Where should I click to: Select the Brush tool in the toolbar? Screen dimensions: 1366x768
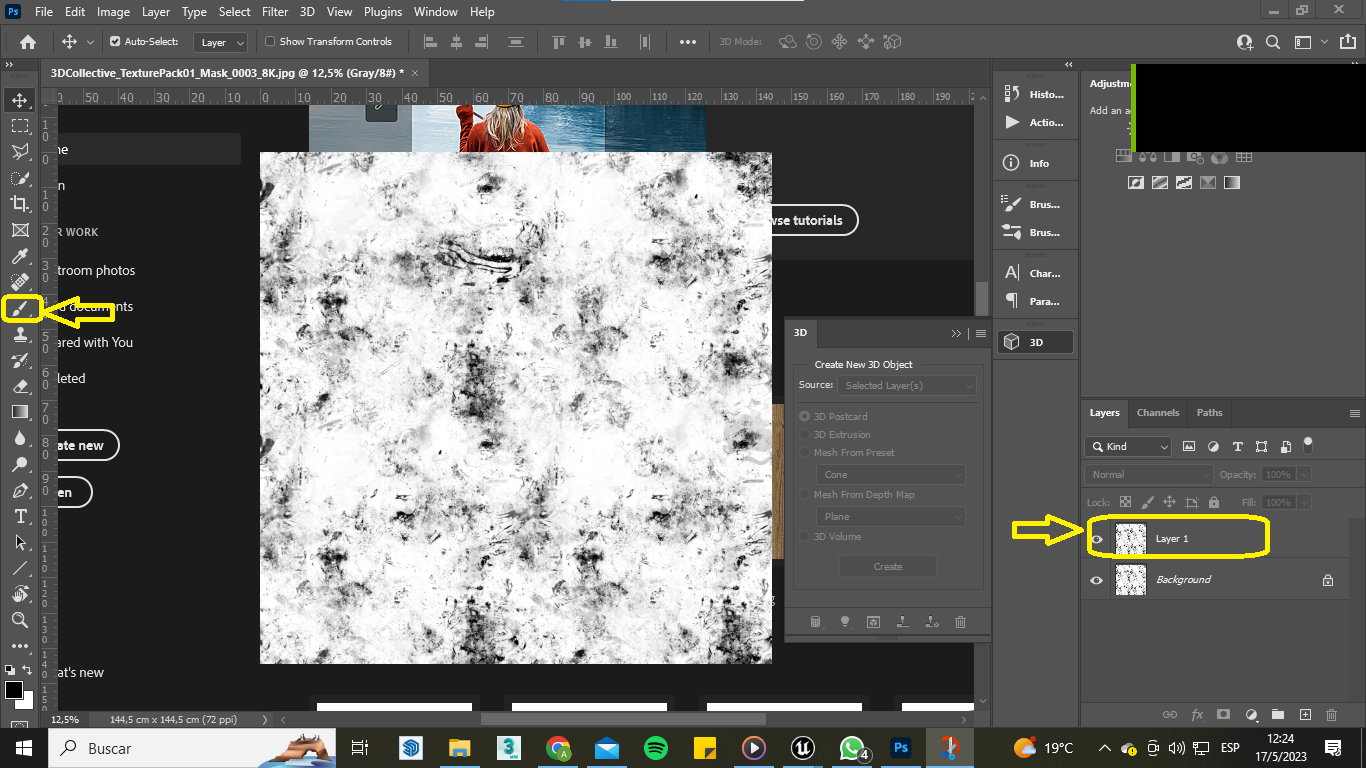tap(22, 308)
